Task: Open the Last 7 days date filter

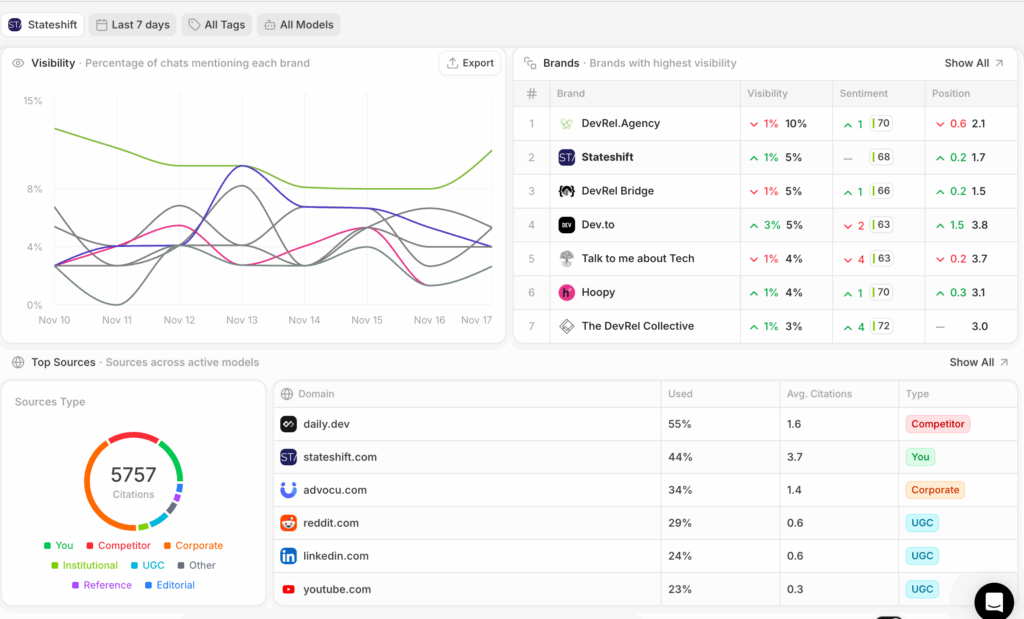Action: coord(132,24)
